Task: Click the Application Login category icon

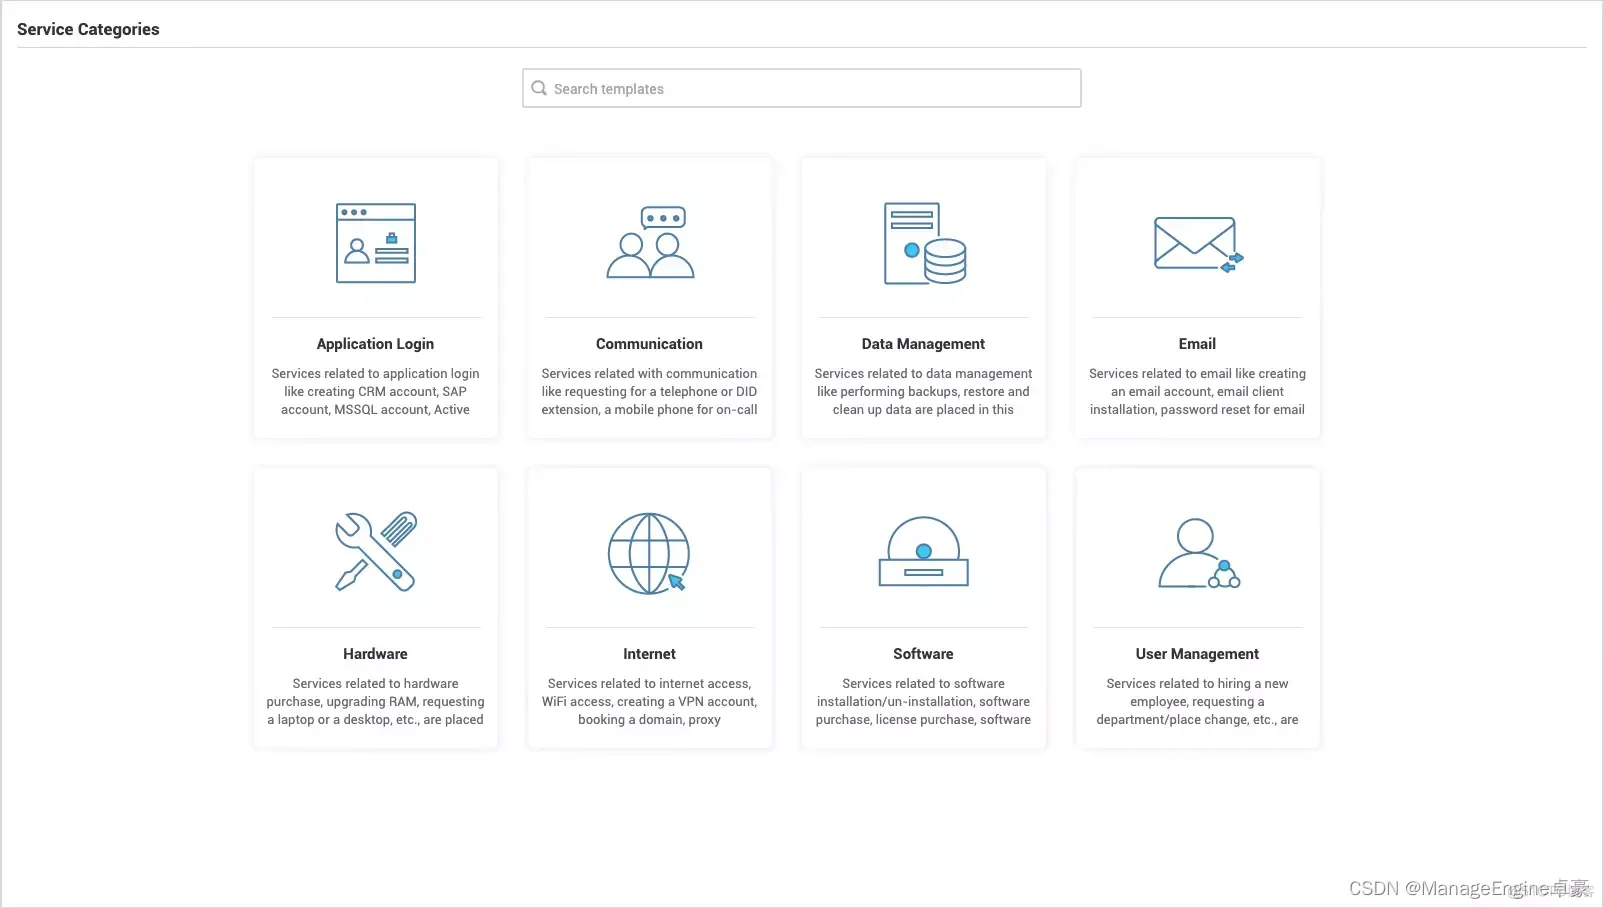Action: click(x=376, y=243)
